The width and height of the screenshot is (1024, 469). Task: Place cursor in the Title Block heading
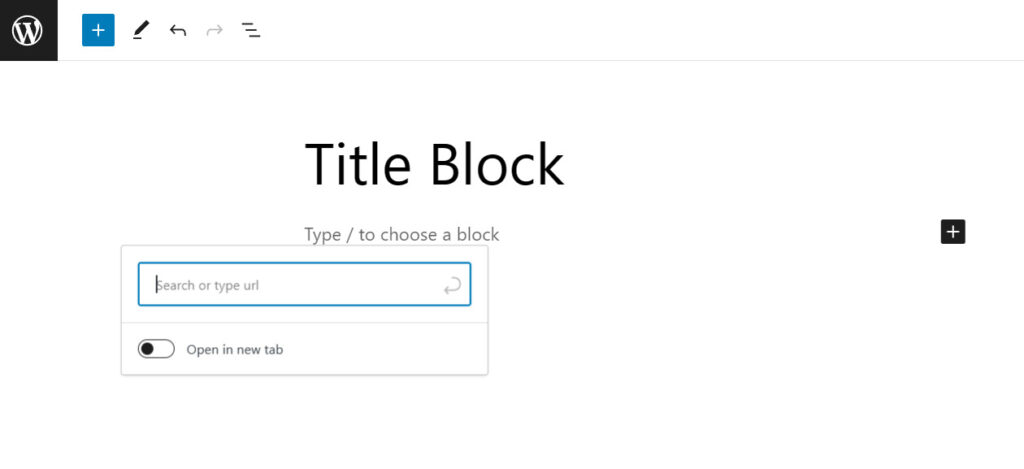coord(434,164)
